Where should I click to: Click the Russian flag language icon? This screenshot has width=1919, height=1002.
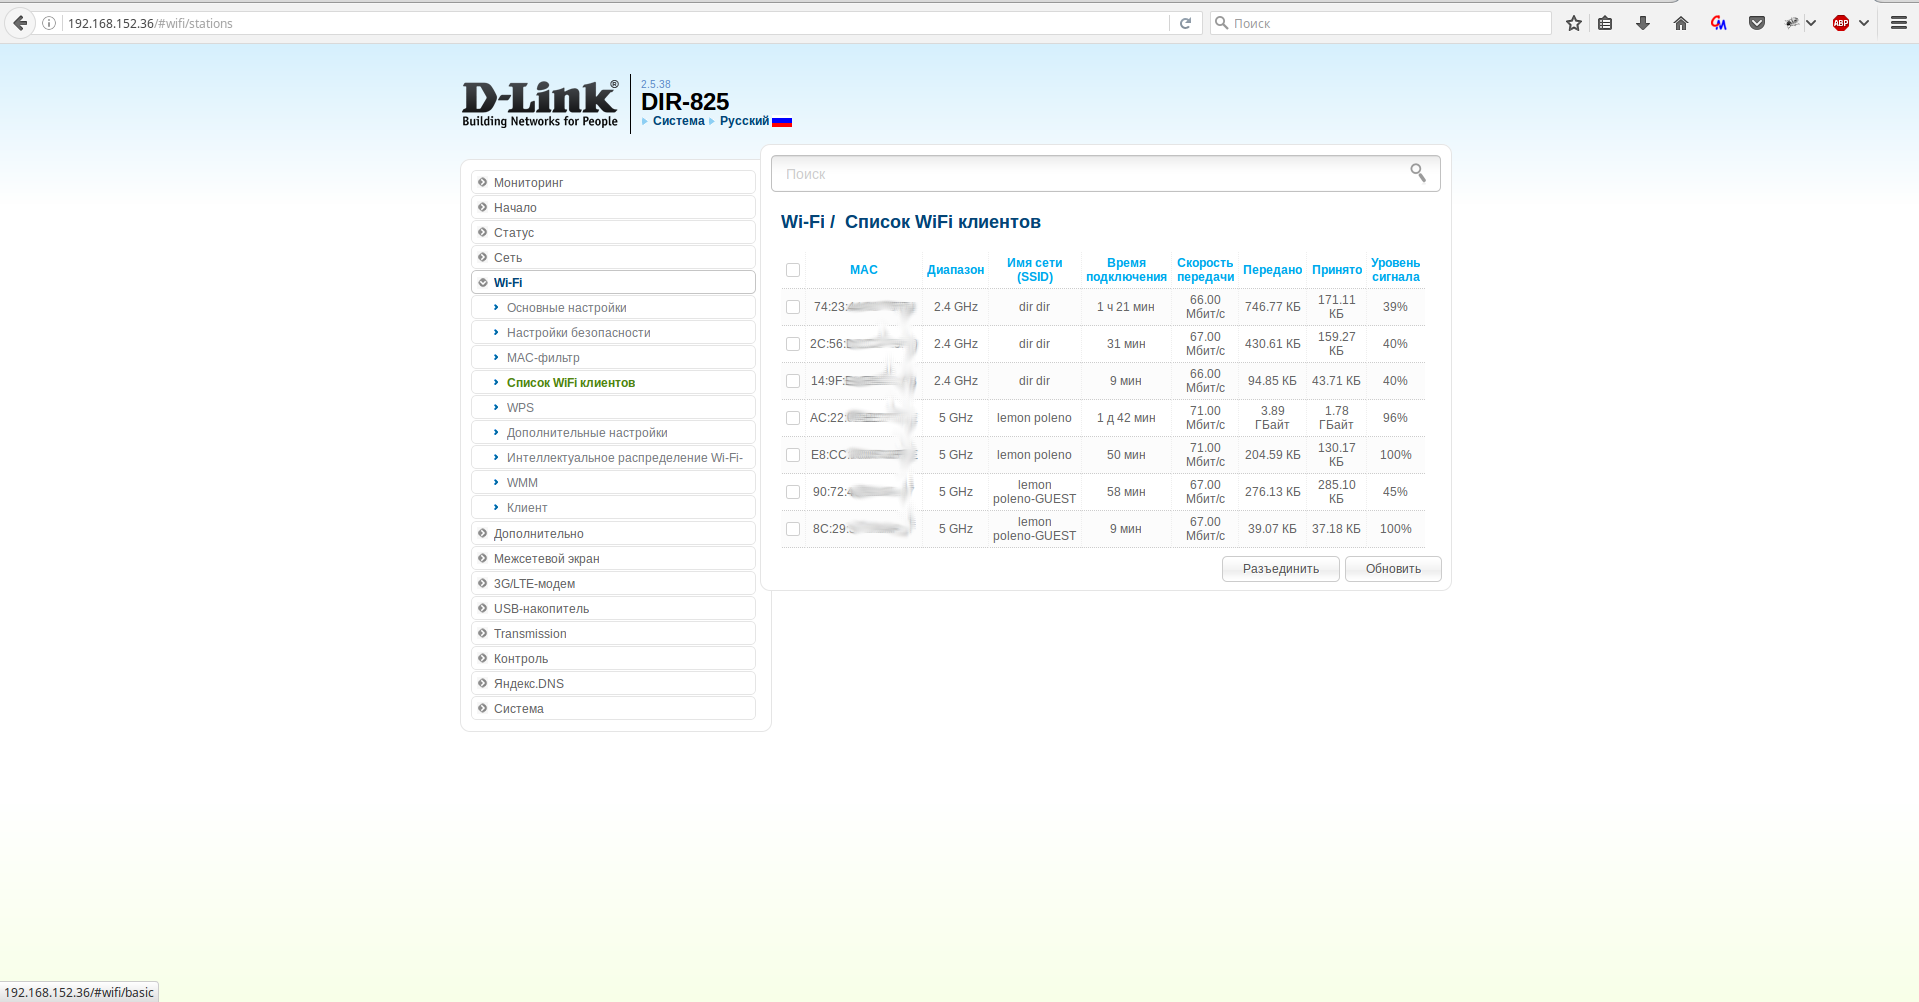click(782, 122)
